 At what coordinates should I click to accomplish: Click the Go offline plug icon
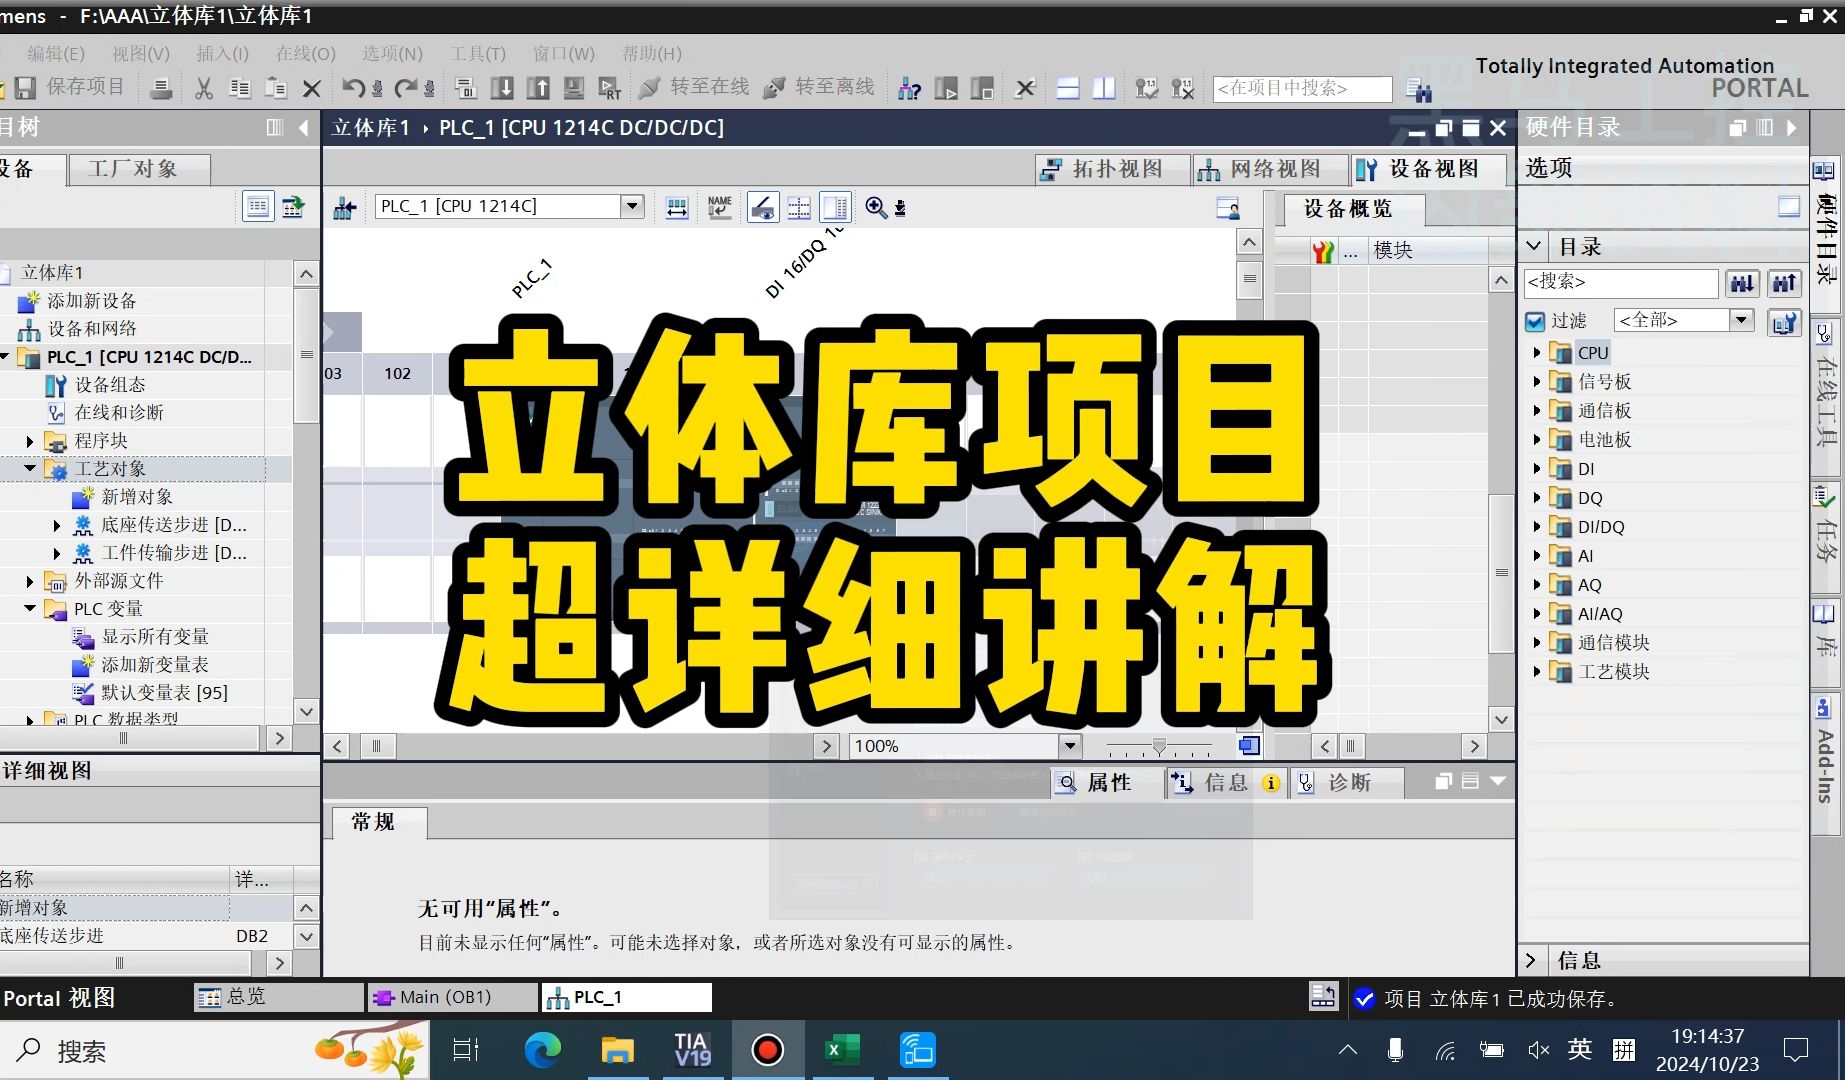click(774, 88)
